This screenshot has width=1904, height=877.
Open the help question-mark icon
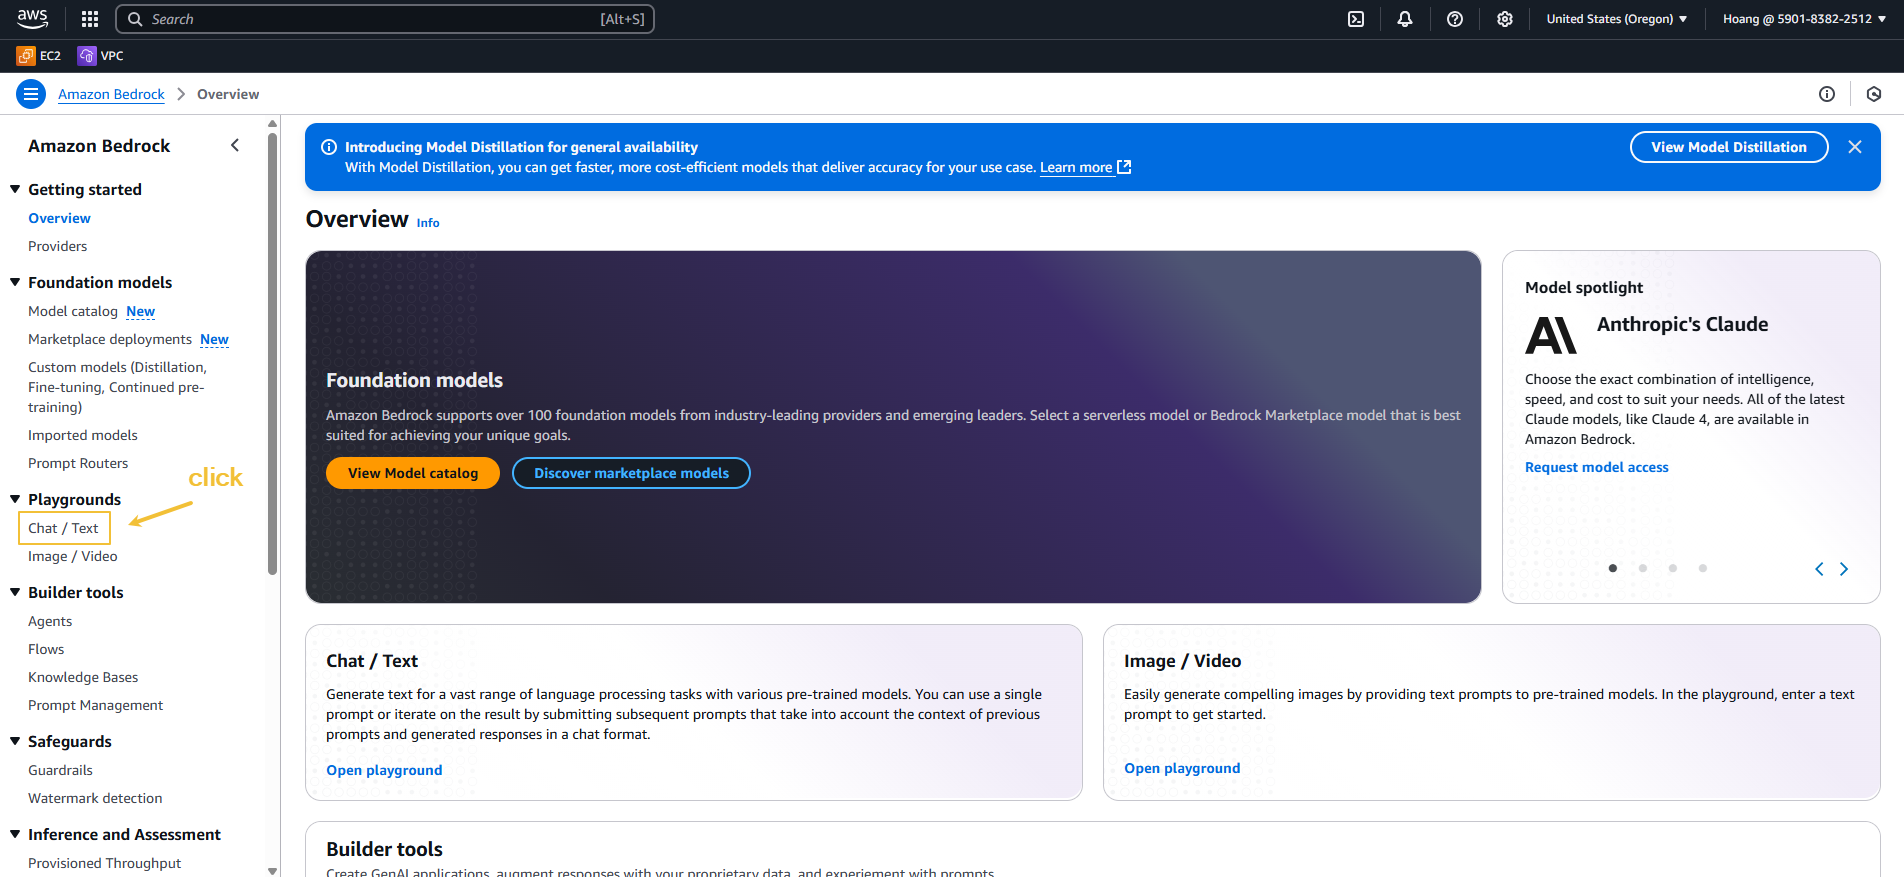point(1455,19)
